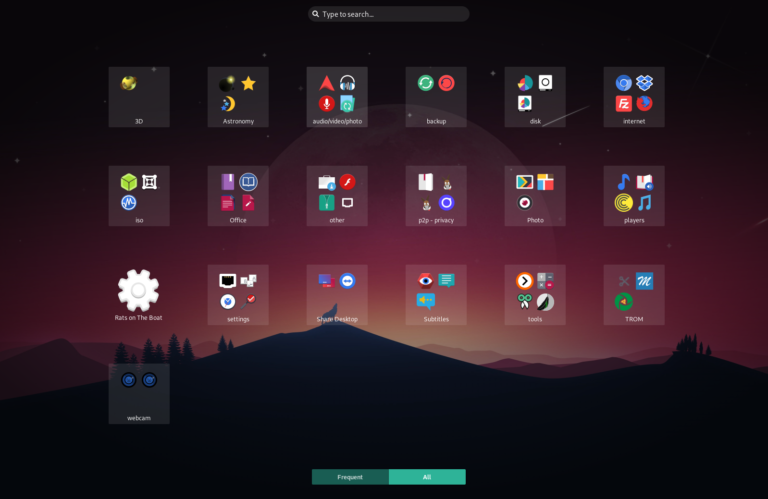Open the 3D app folder
The width and height of the screenshot is (768, 499).
[x=139, y=94]
